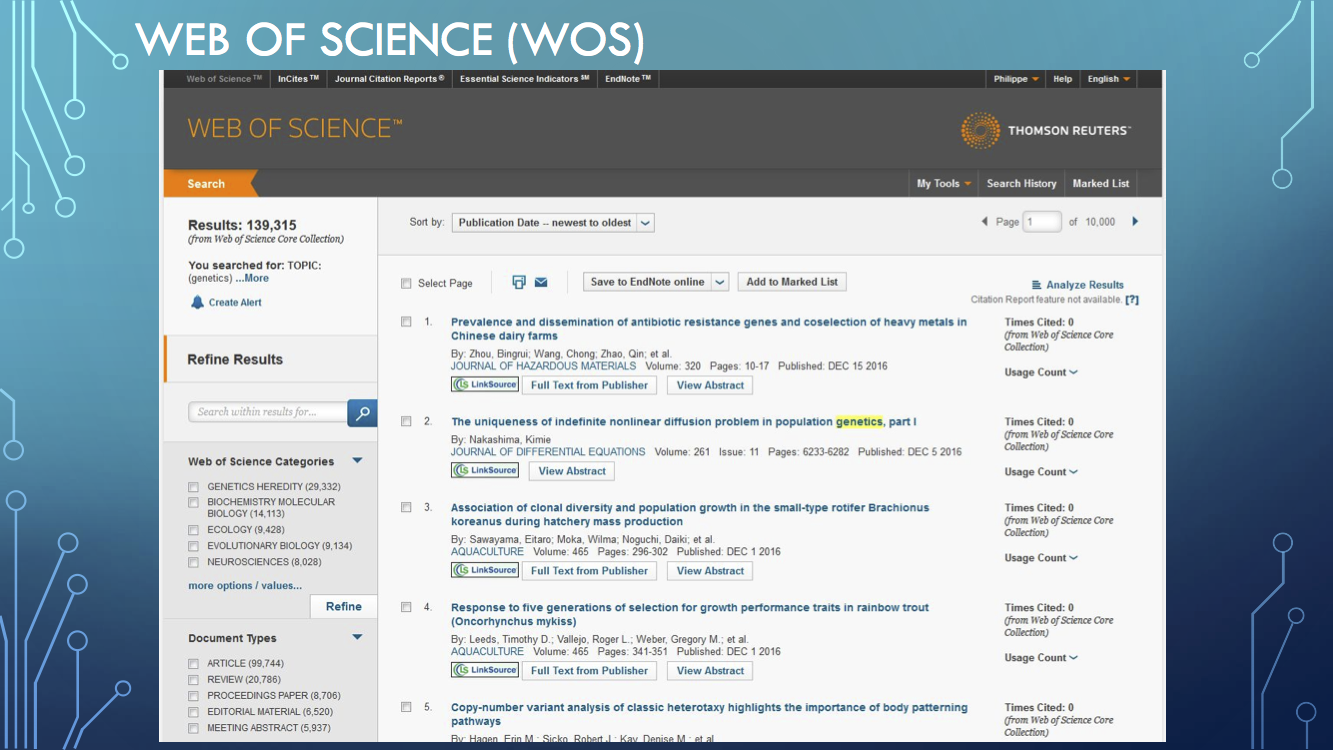This screenshot has width=1333, height=750.
Task: Click Full Text from Publisher for result 1
Action: [x=590, y=385]
